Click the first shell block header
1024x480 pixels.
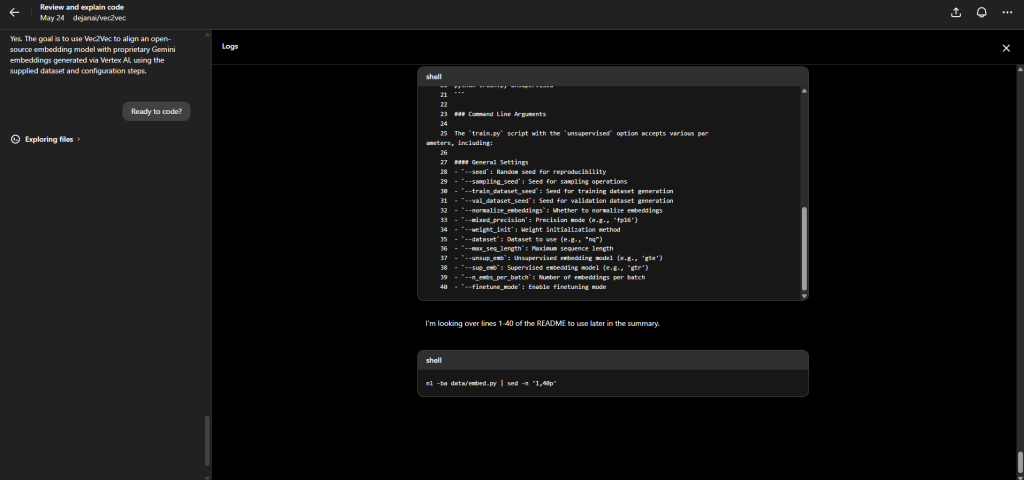[x=613, y=76]
